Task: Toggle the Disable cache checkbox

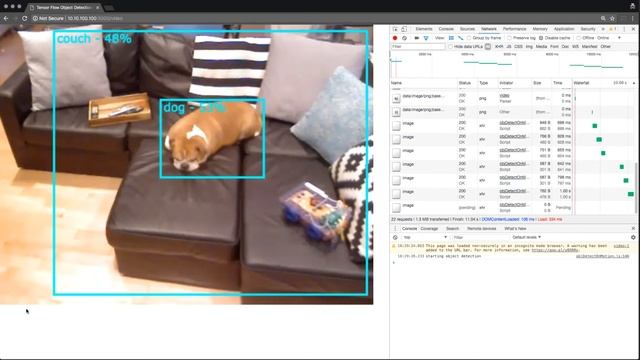Action: click(x=541, y=38)
